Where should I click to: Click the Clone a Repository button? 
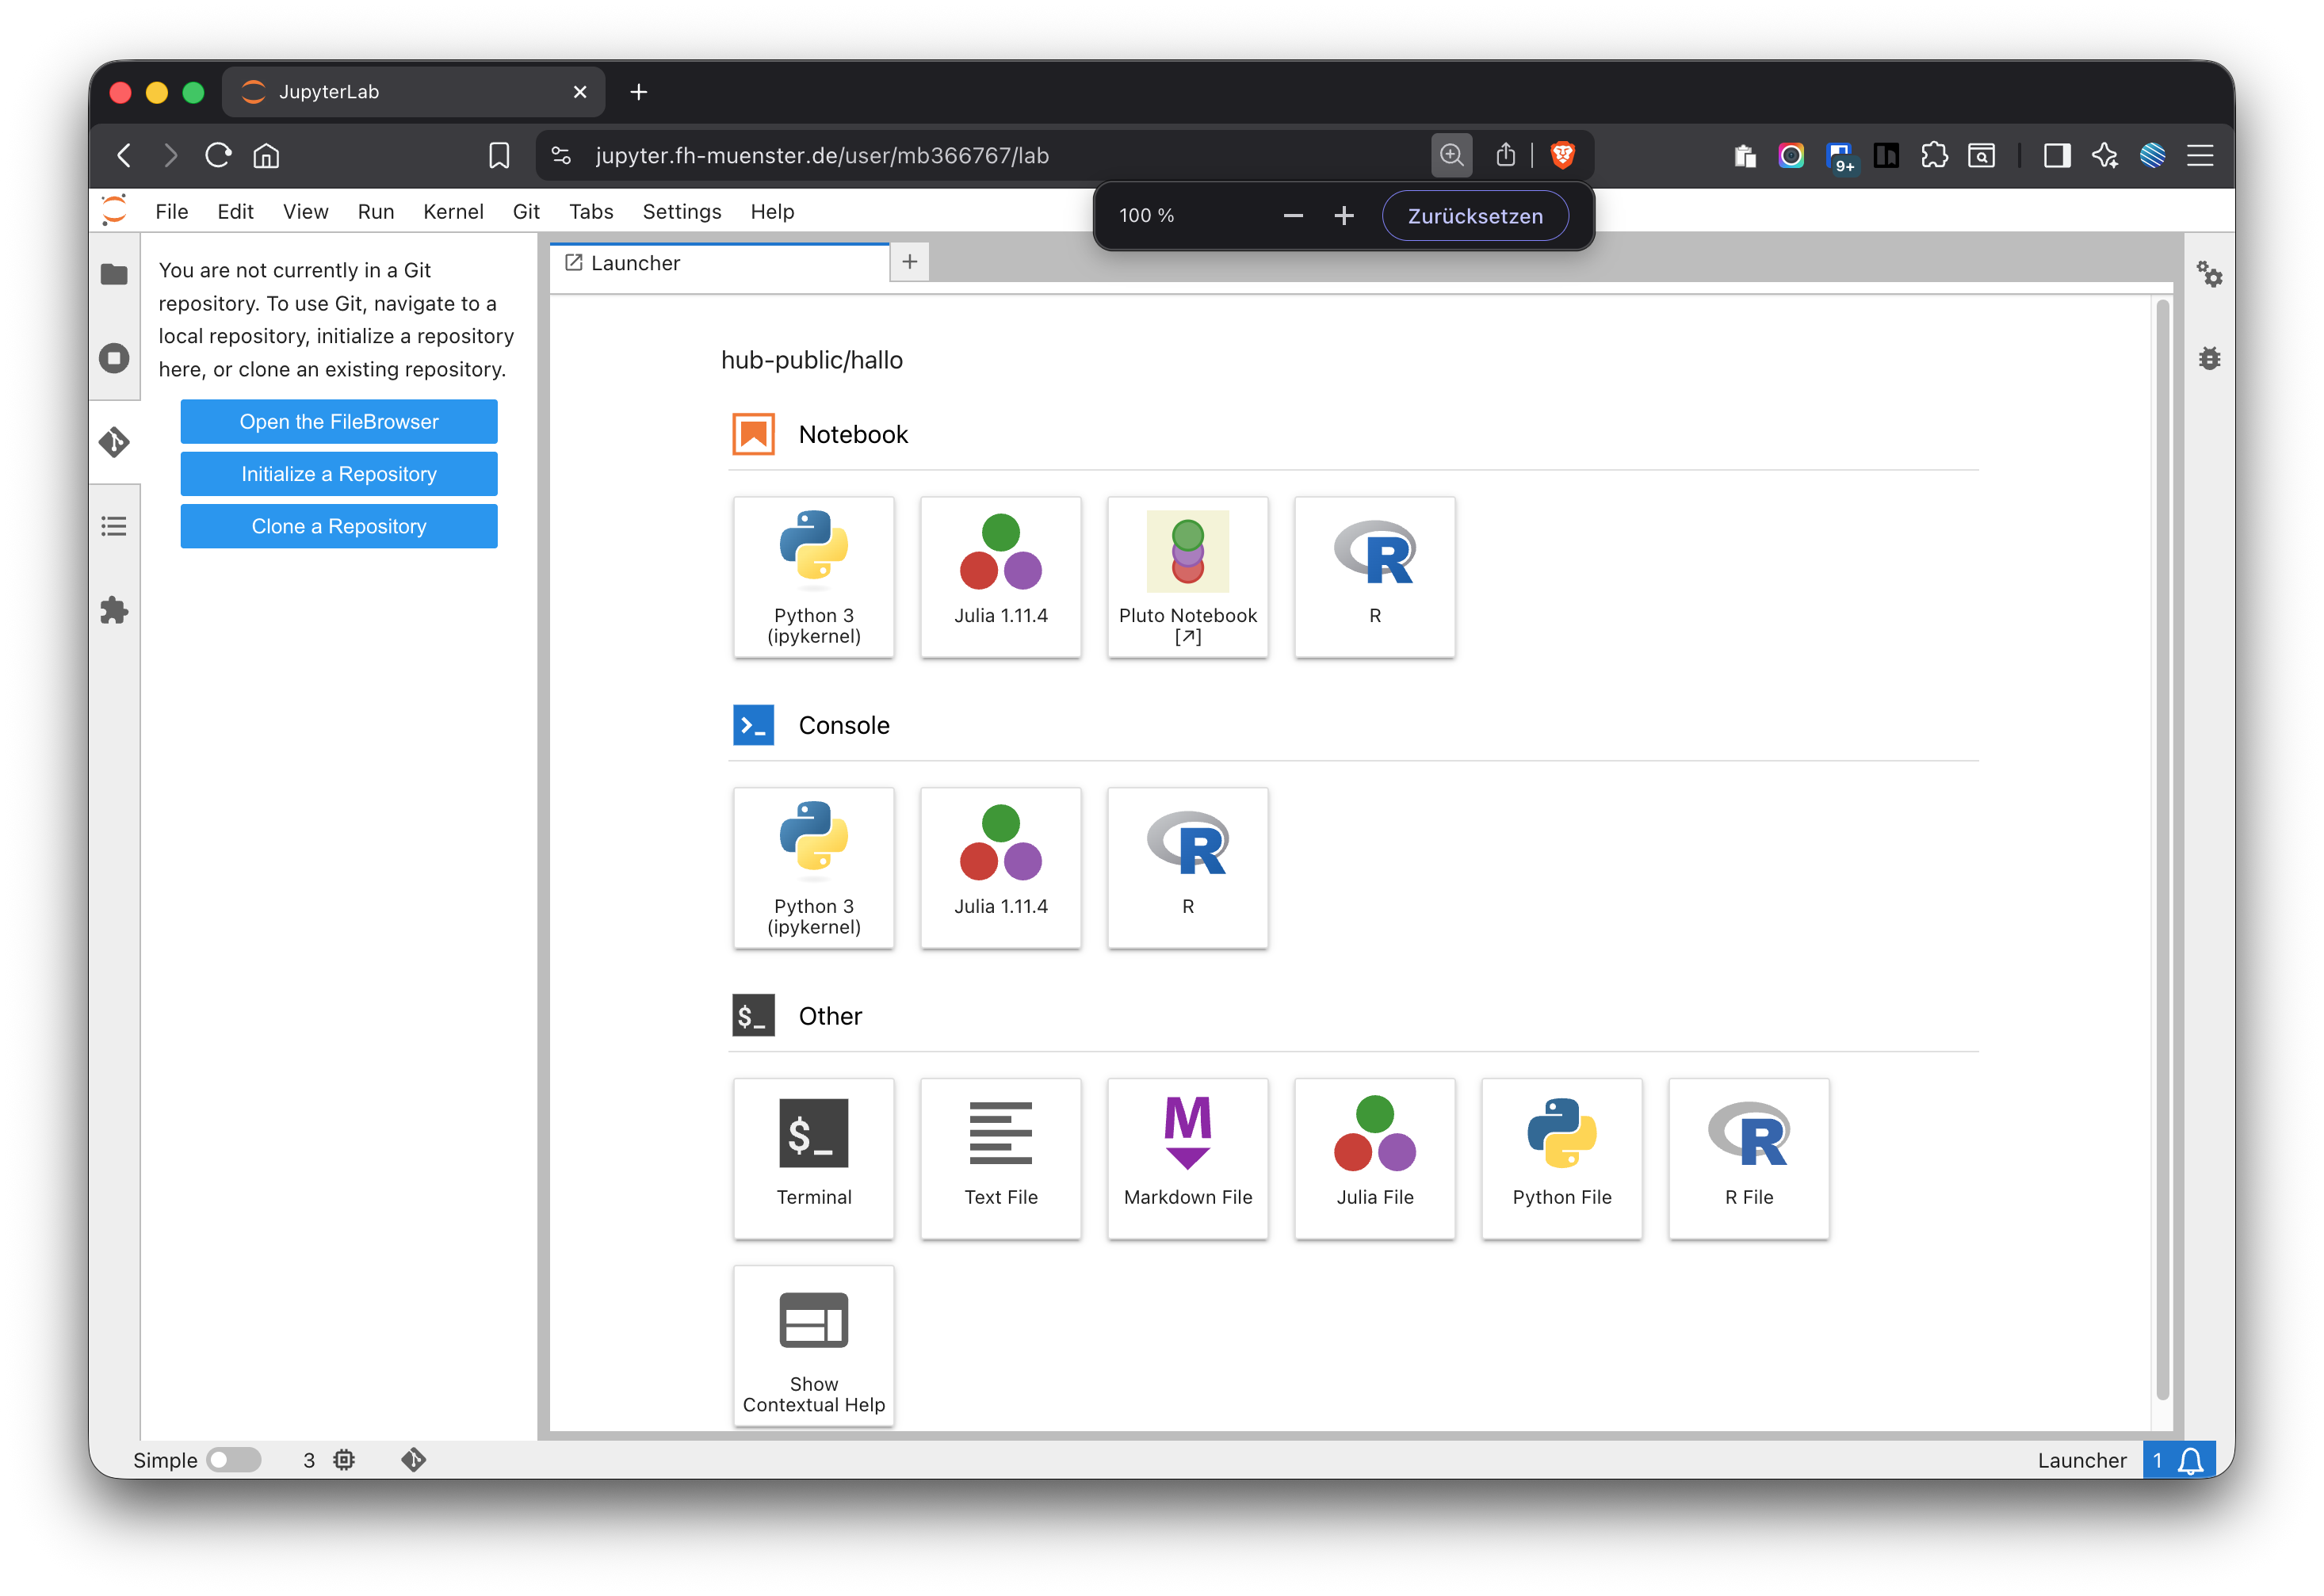point(338,526)
